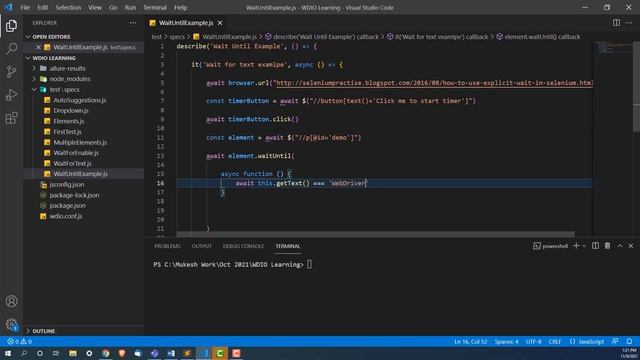
Task: Open jsconfig.json file
Action: [67, 184]
